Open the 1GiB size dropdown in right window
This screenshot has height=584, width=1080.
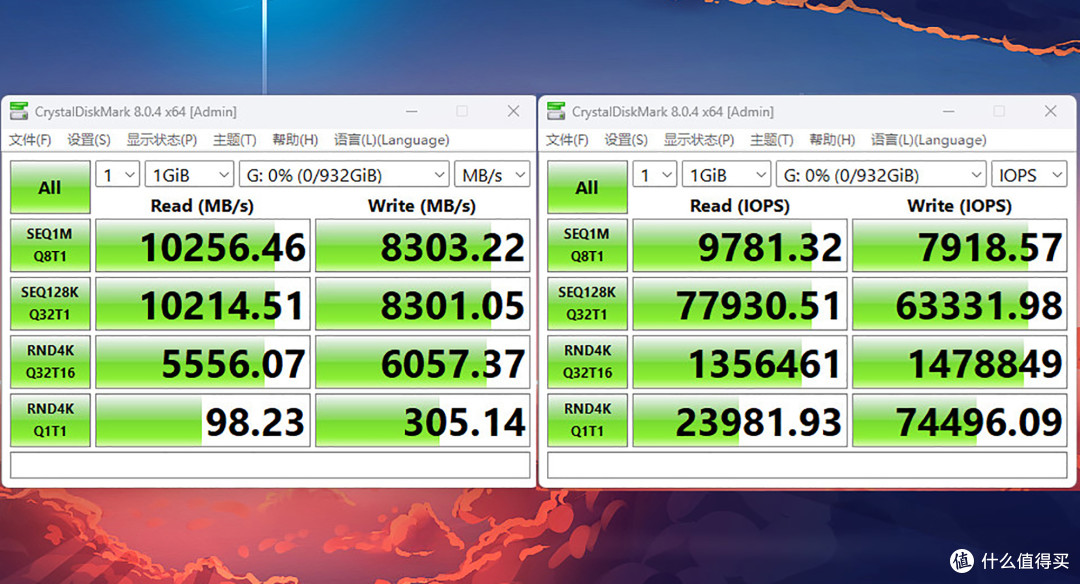click(726, 174)
